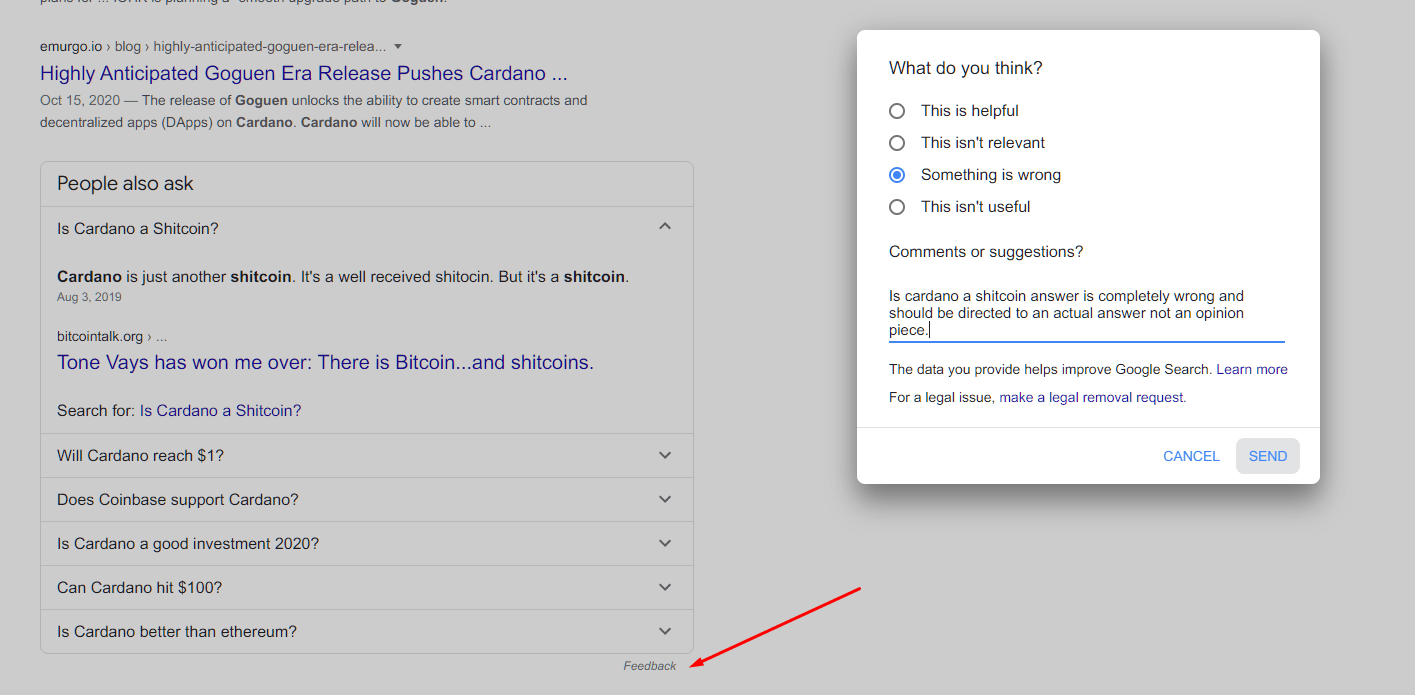This screenshot has height=695, width=1415.
Task: Send the feedback
Action: pyautogui.click(x=1268, y=456)
